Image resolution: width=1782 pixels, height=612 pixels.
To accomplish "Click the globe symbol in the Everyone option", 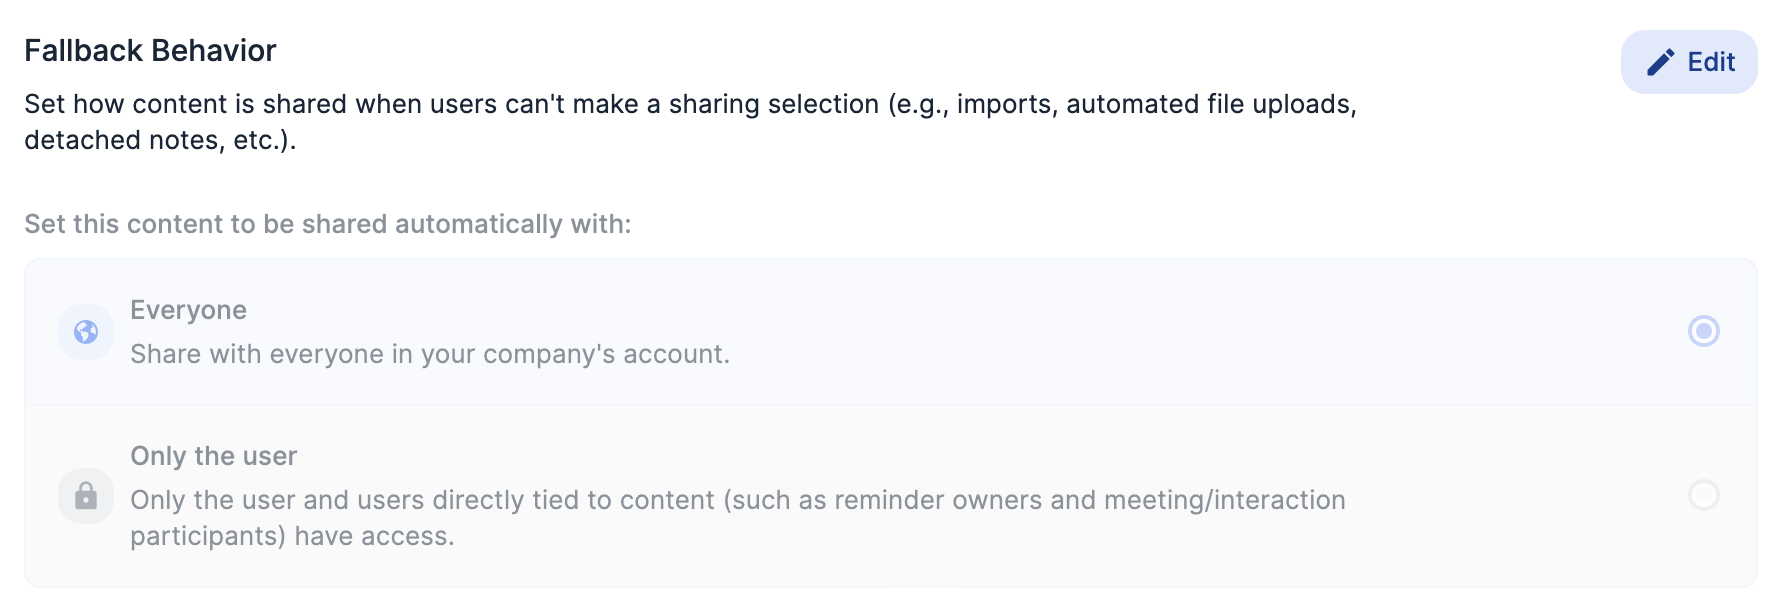I will point(86,332).
